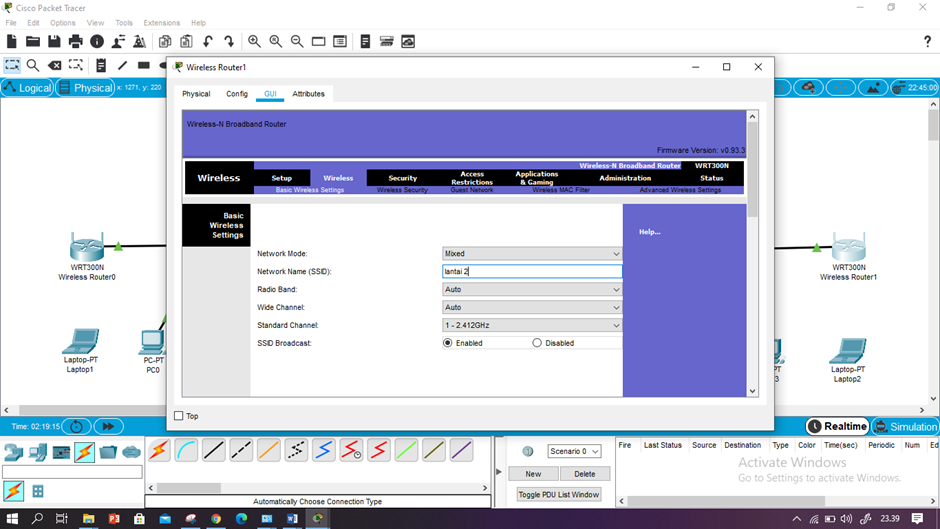Select Disabled for SSID Broadcast

click(x=537, y=343)
